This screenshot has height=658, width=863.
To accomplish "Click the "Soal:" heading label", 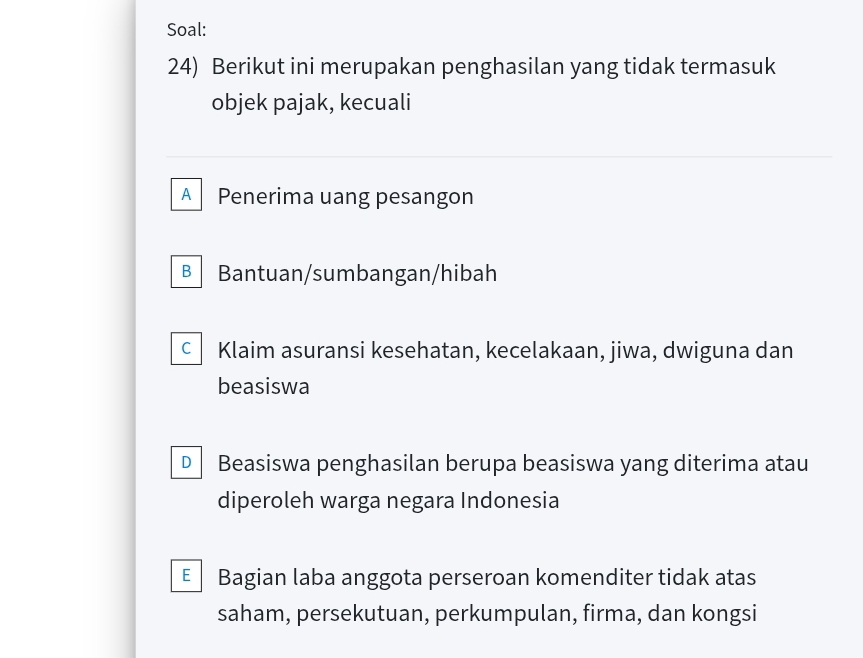I will tap(187, 30).
